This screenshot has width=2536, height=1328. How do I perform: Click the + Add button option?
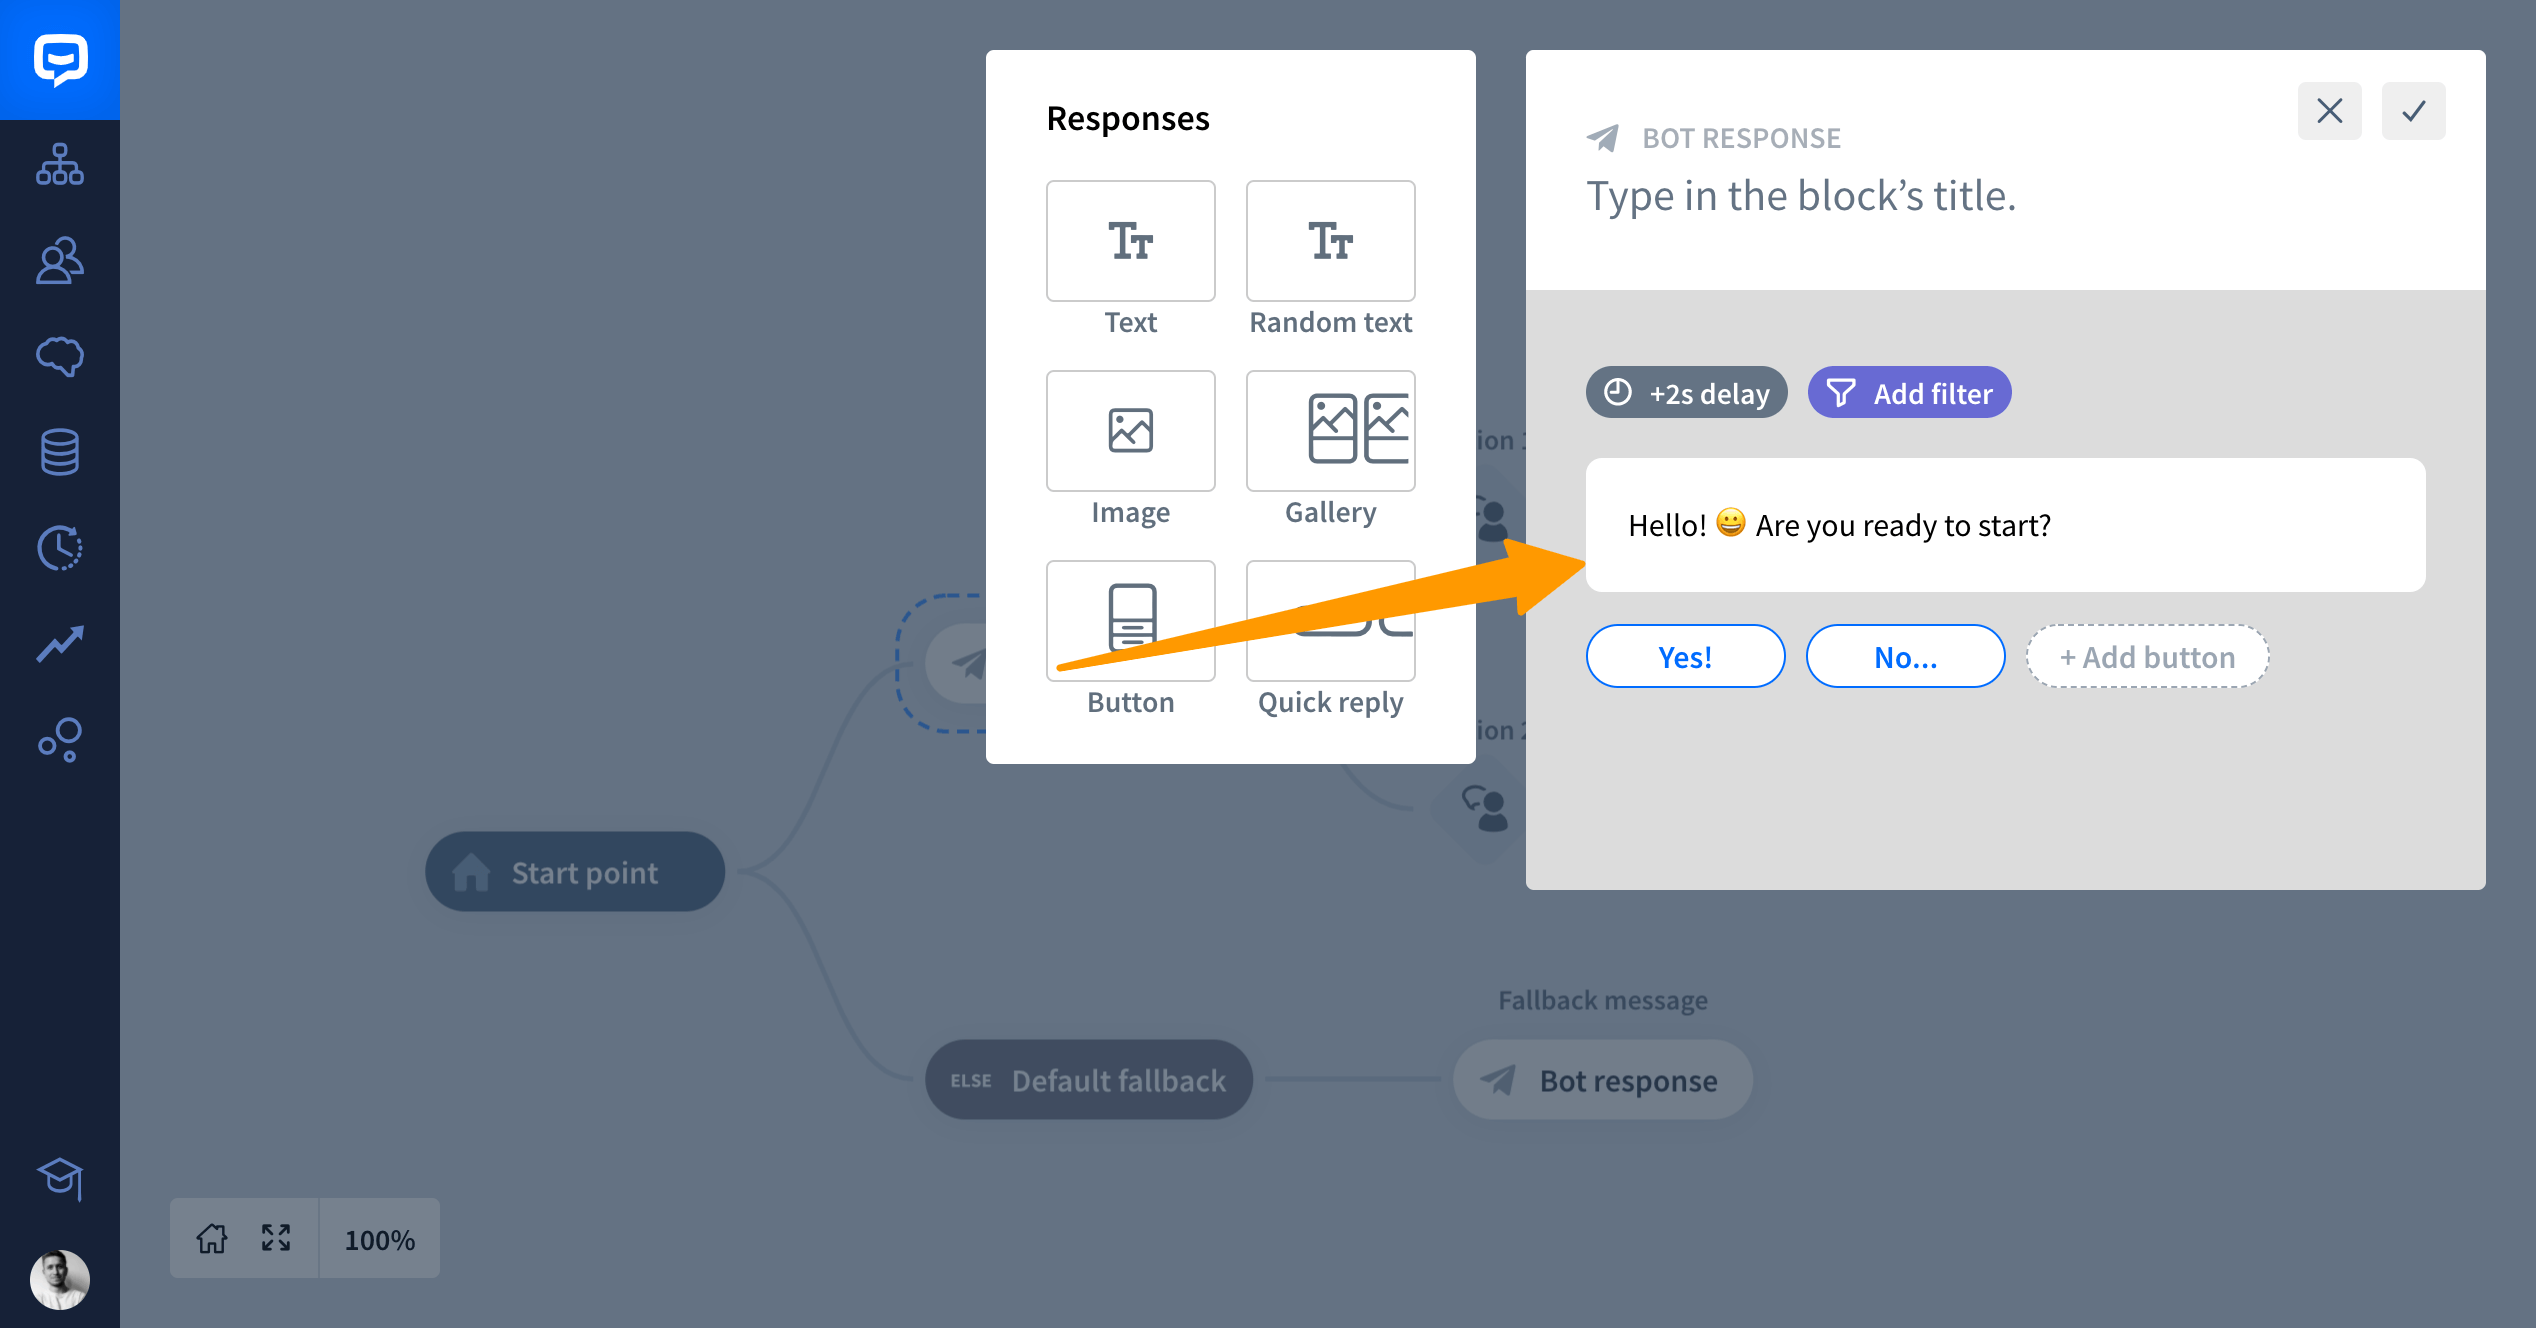(x=2149, y=656)
